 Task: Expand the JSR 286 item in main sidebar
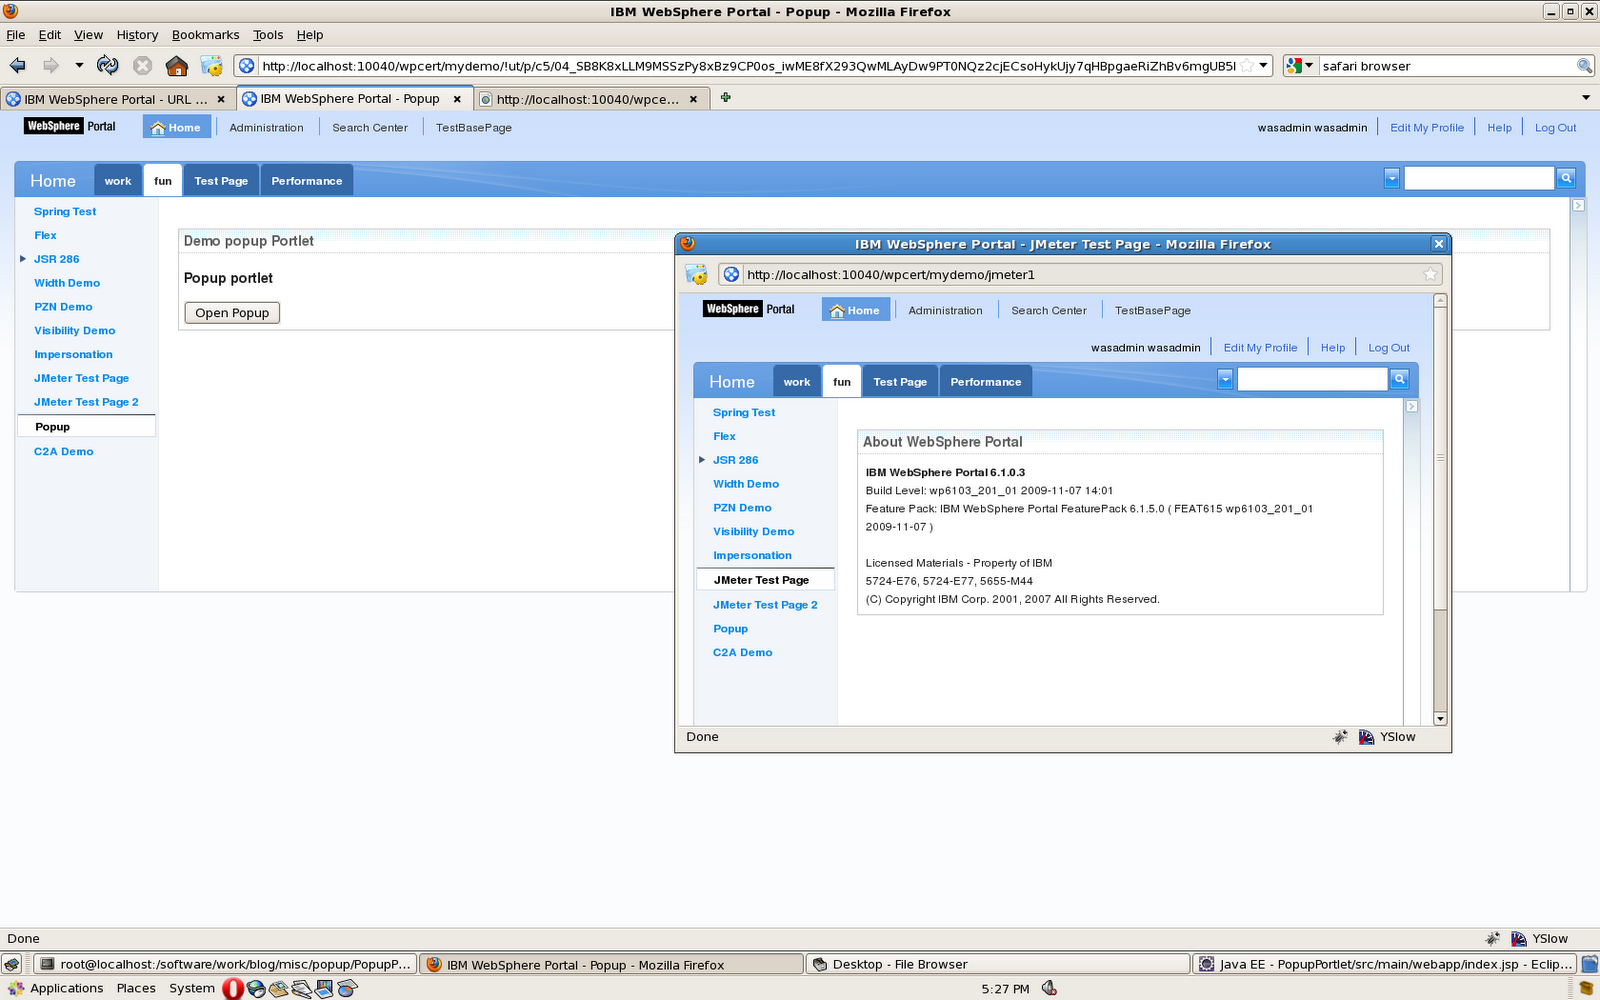tap(23, 259)
